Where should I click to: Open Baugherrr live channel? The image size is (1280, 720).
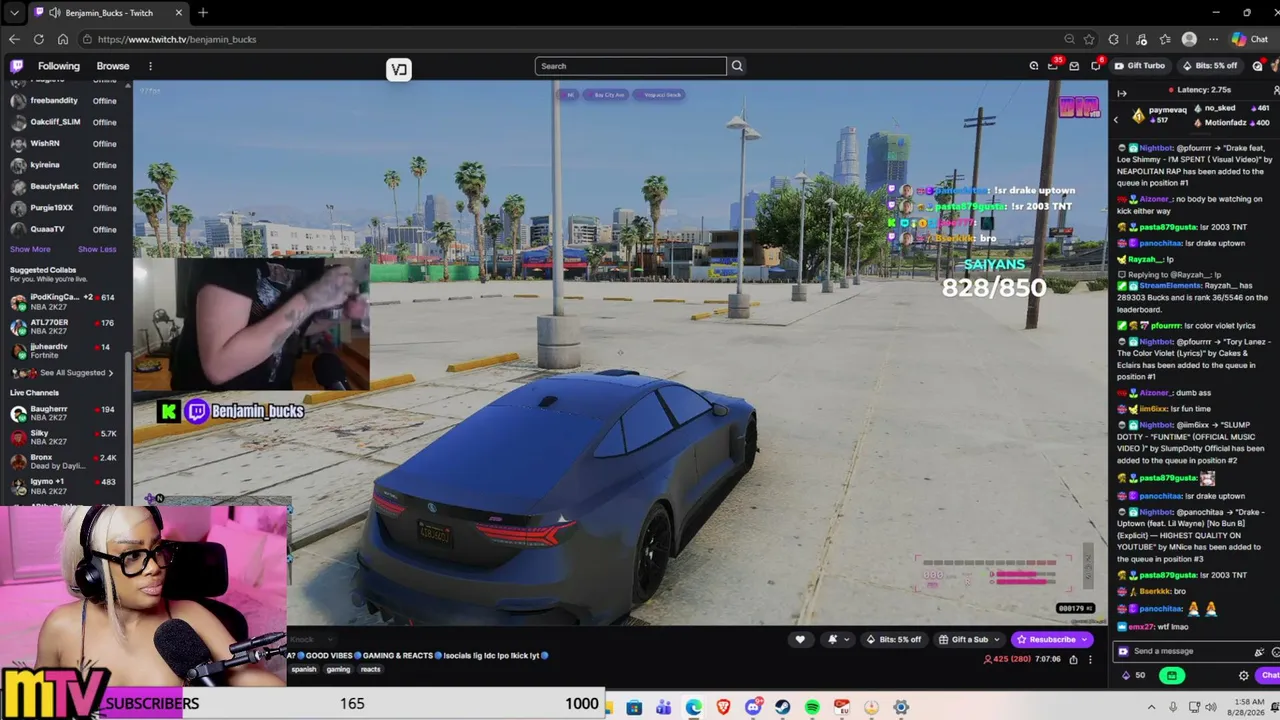[x=64, y=413]
